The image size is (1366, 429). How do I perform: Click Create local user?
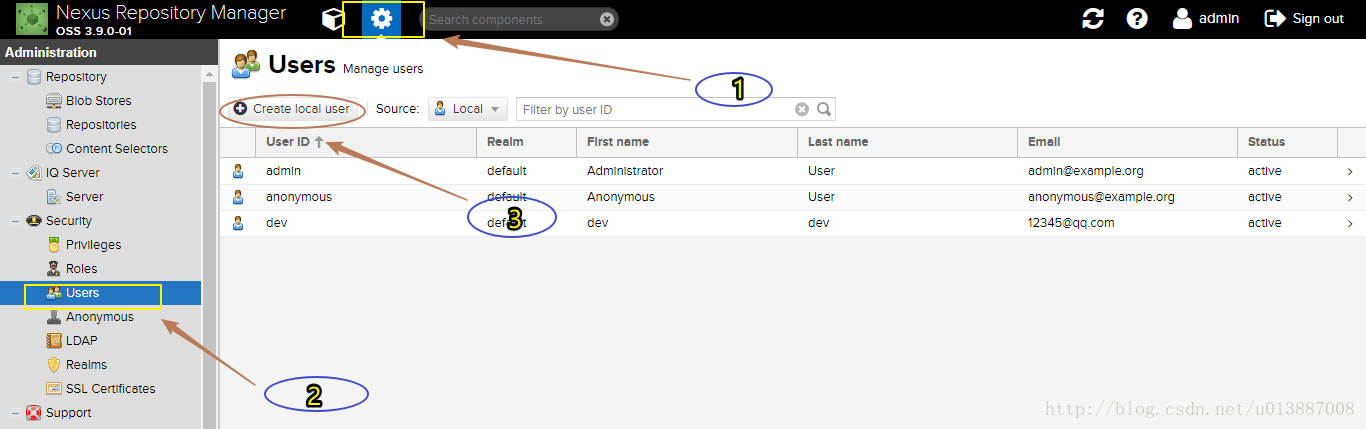coord(291,109)
